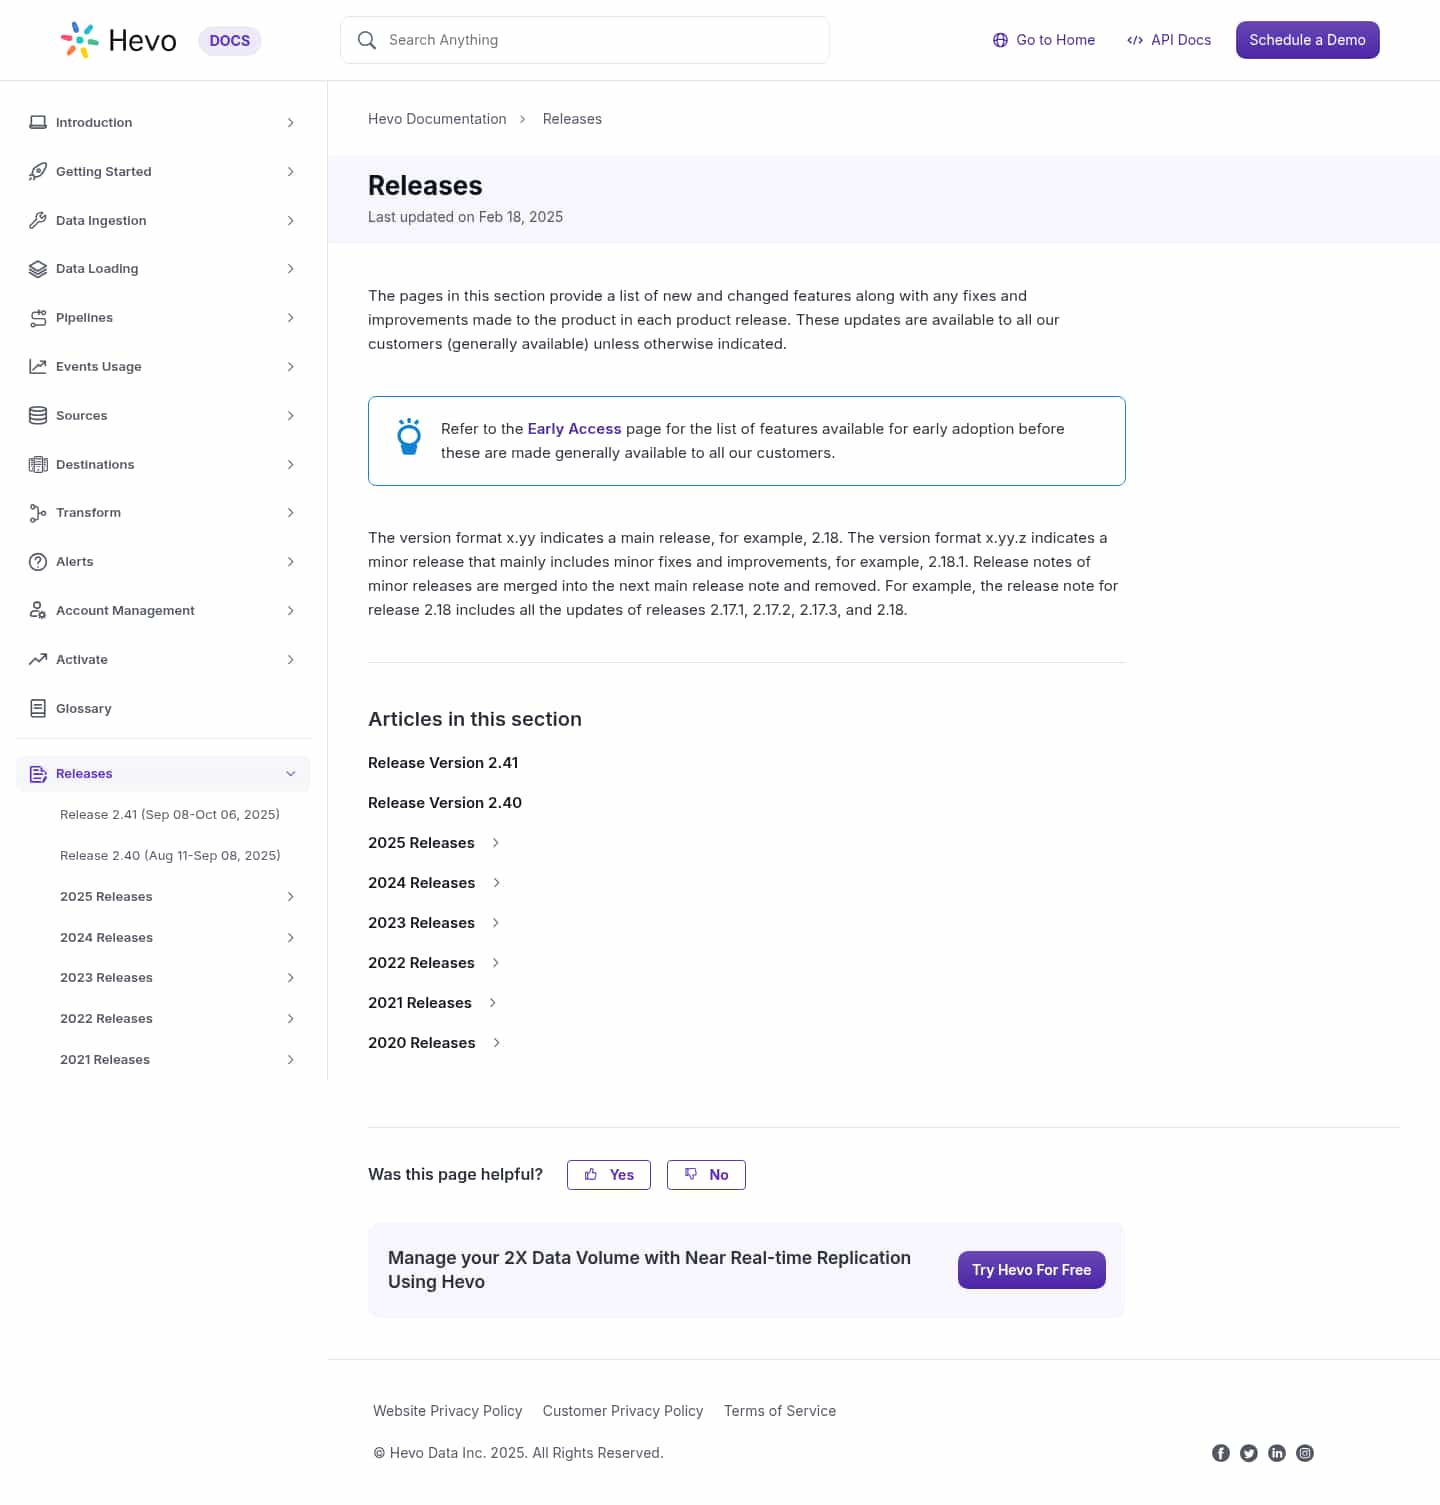
Task: Open Hevo's LinkedIn page icon
Action: [1276, 1453]
